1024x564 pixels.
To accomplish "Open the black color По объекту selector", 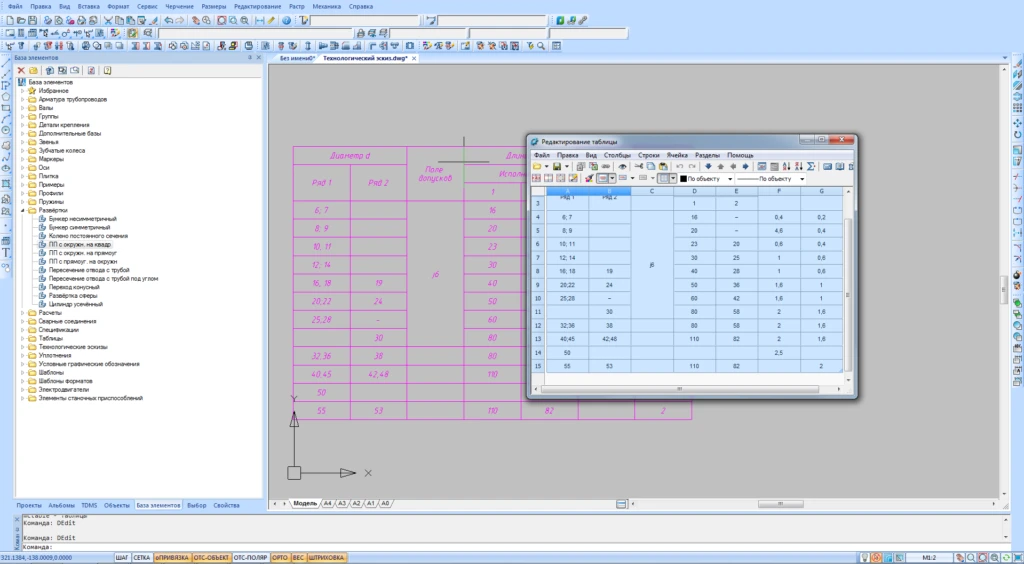I will point(705,179).
